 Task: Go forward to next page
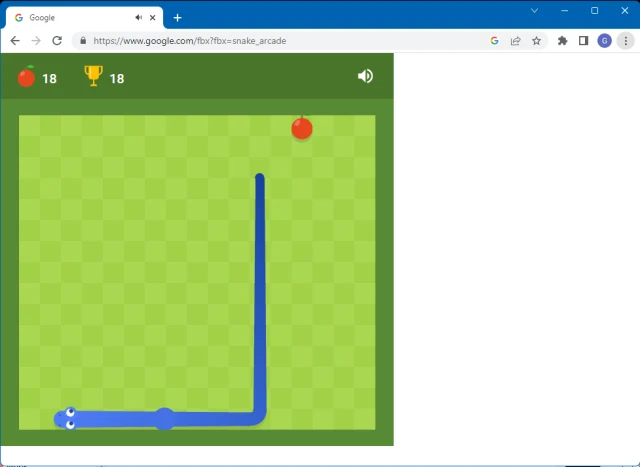36,40
